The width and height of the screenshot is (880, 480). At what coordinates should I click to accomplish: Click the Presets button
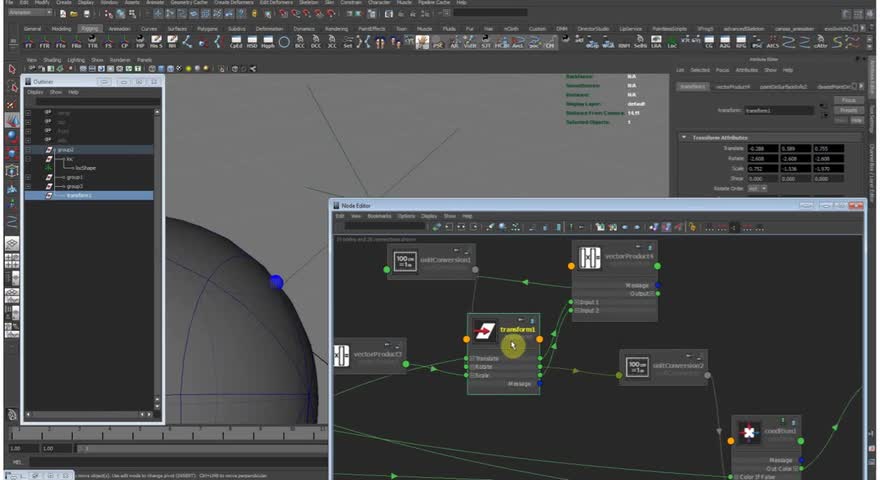click(x=847, y=110)
